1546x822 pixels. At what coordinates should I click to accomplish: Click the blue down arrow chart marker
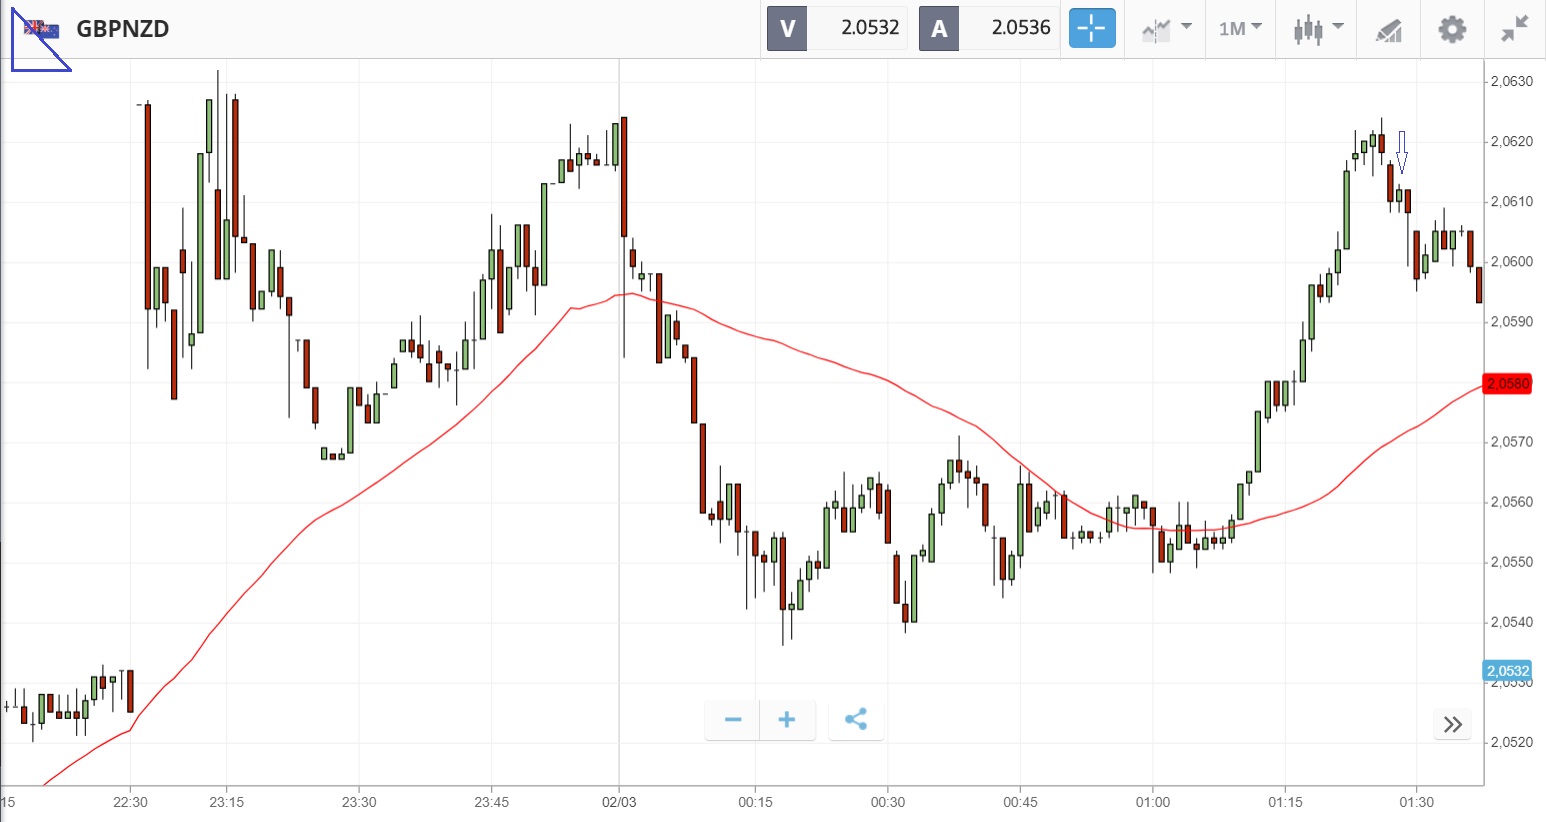[1402, 151]
